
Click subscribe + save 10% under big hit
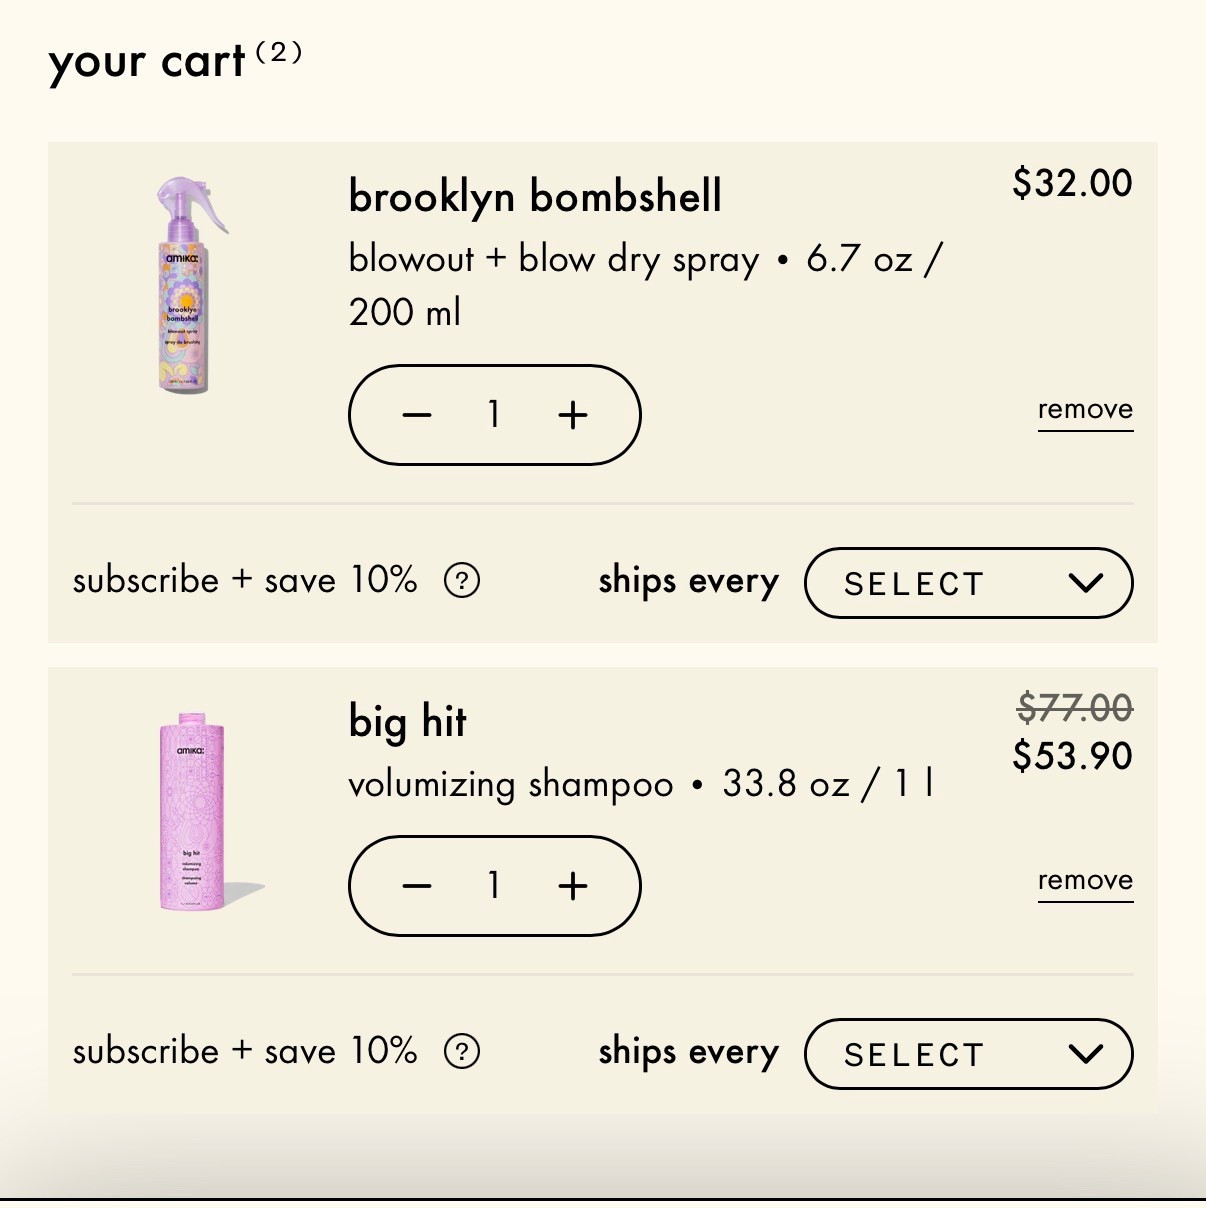pyautogui.click(x=244, y=1051)
